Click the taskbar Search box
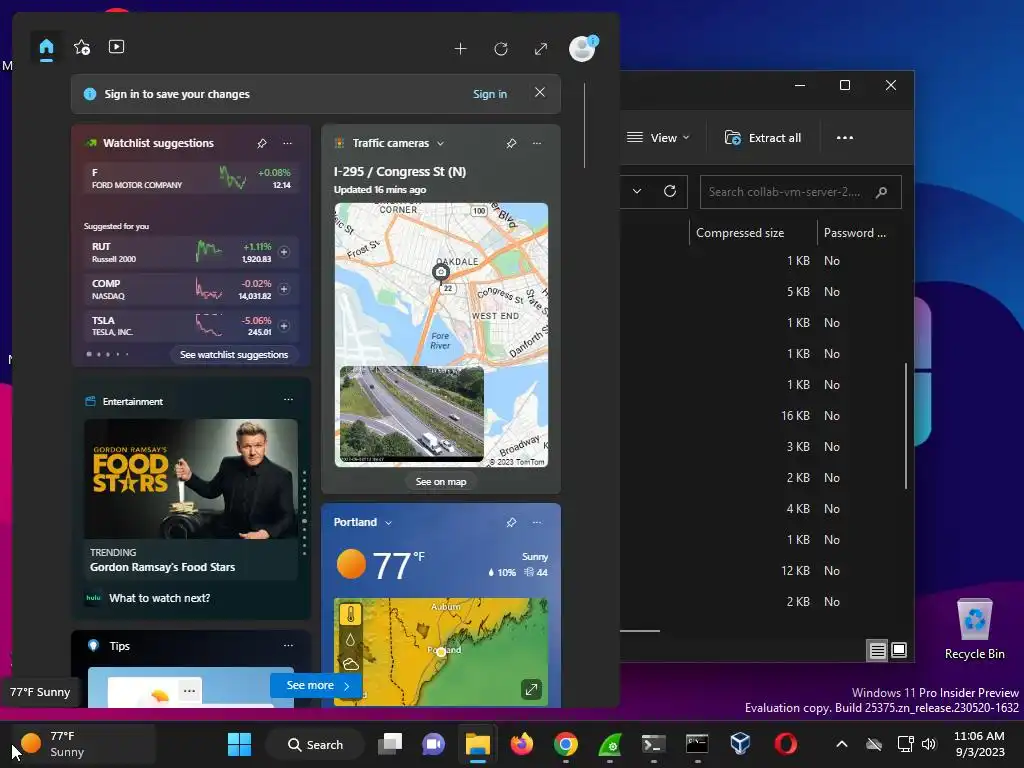Image resolution: width=1024 pixels, height=768 pixels. (x=315, y=744)
